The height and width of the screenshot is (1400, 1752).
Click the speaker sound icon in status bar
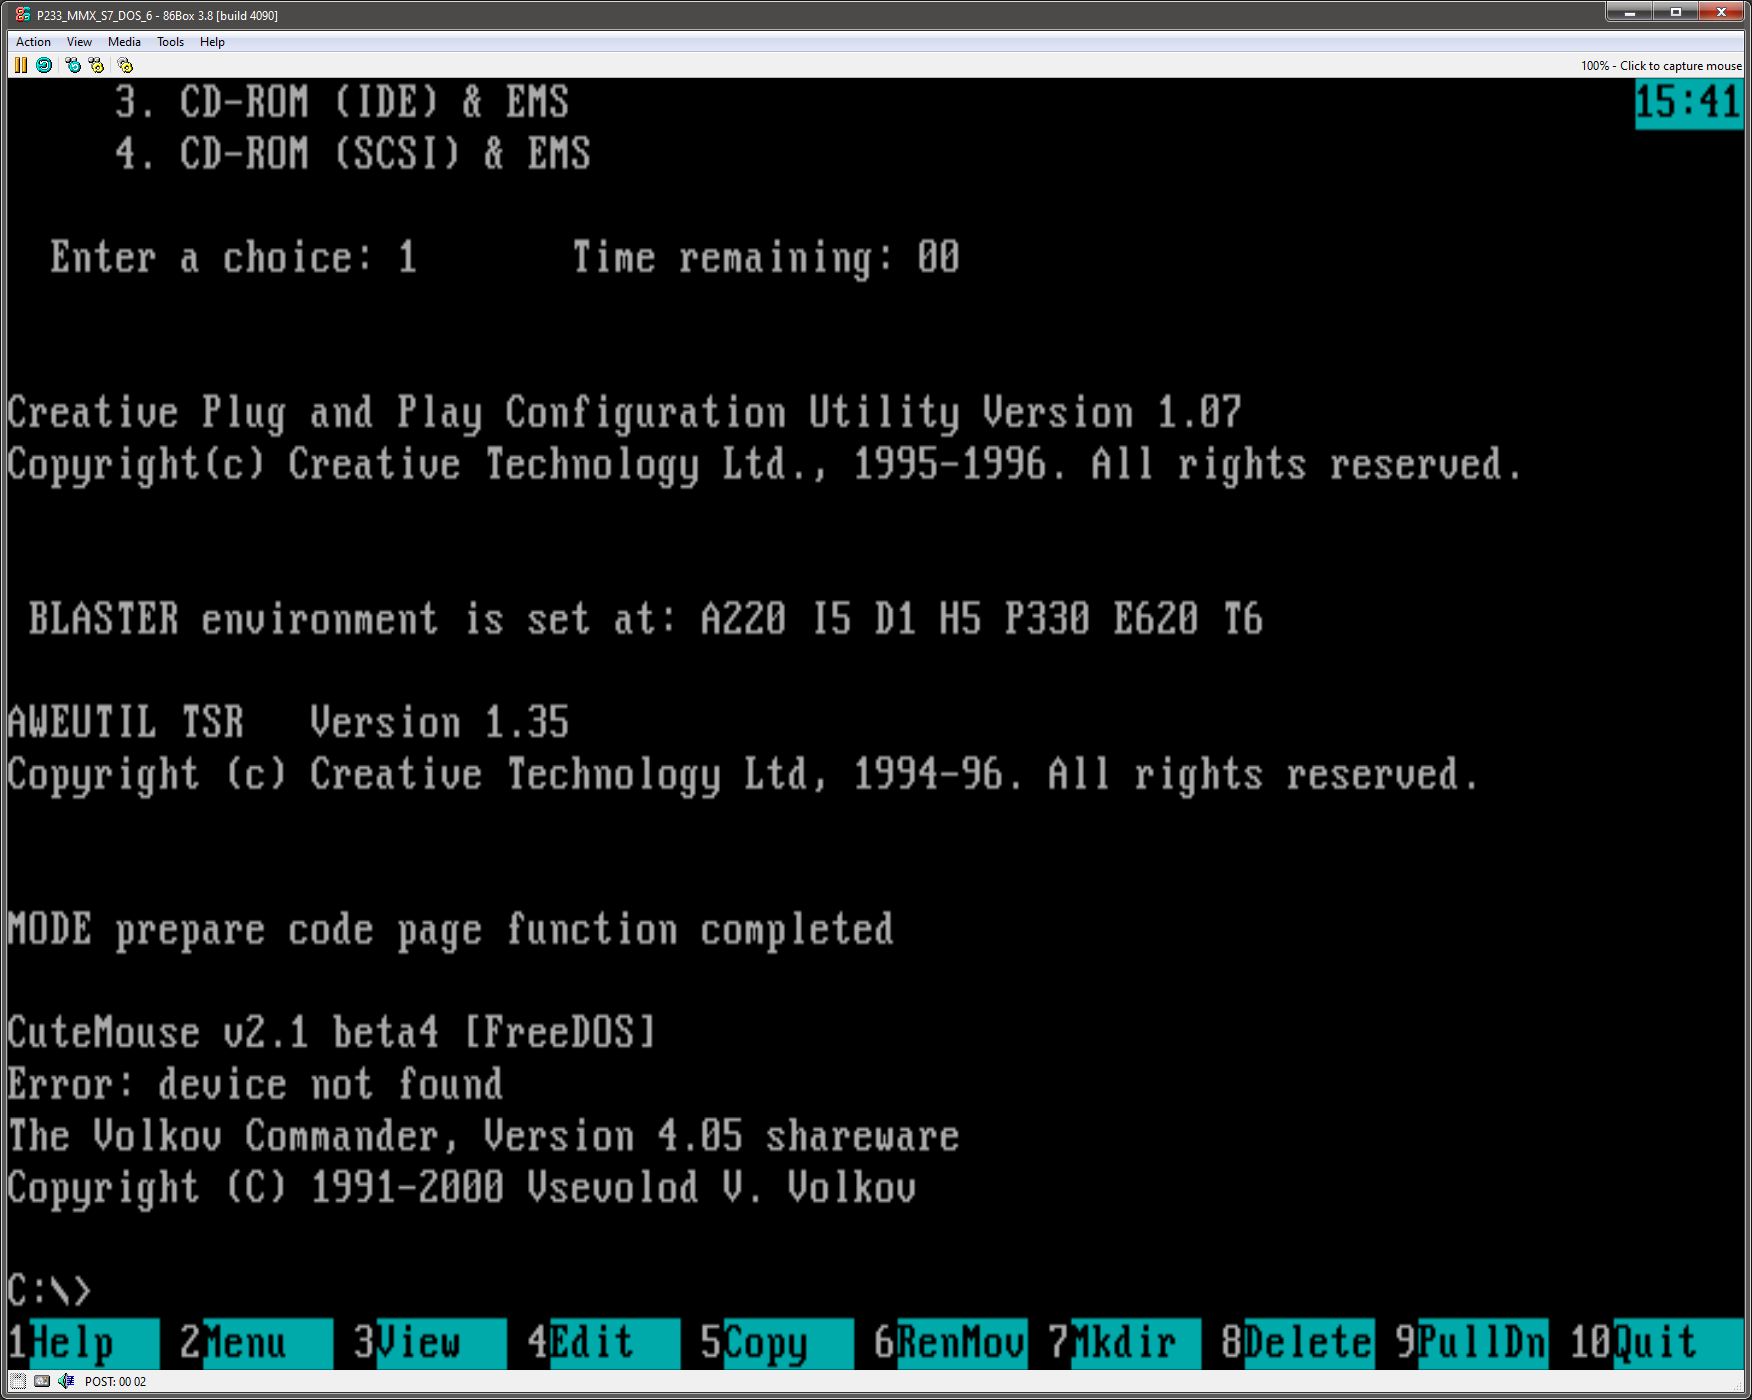(x=66, y=1381)
